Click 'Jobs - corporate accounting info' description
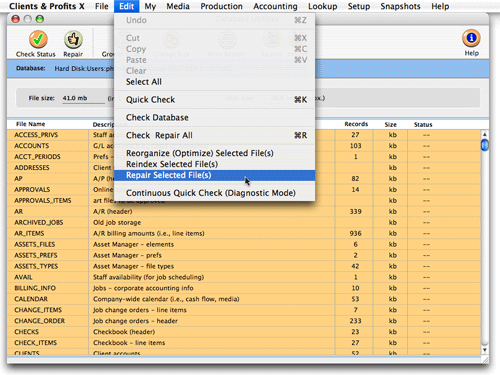 tap(143, 288)
